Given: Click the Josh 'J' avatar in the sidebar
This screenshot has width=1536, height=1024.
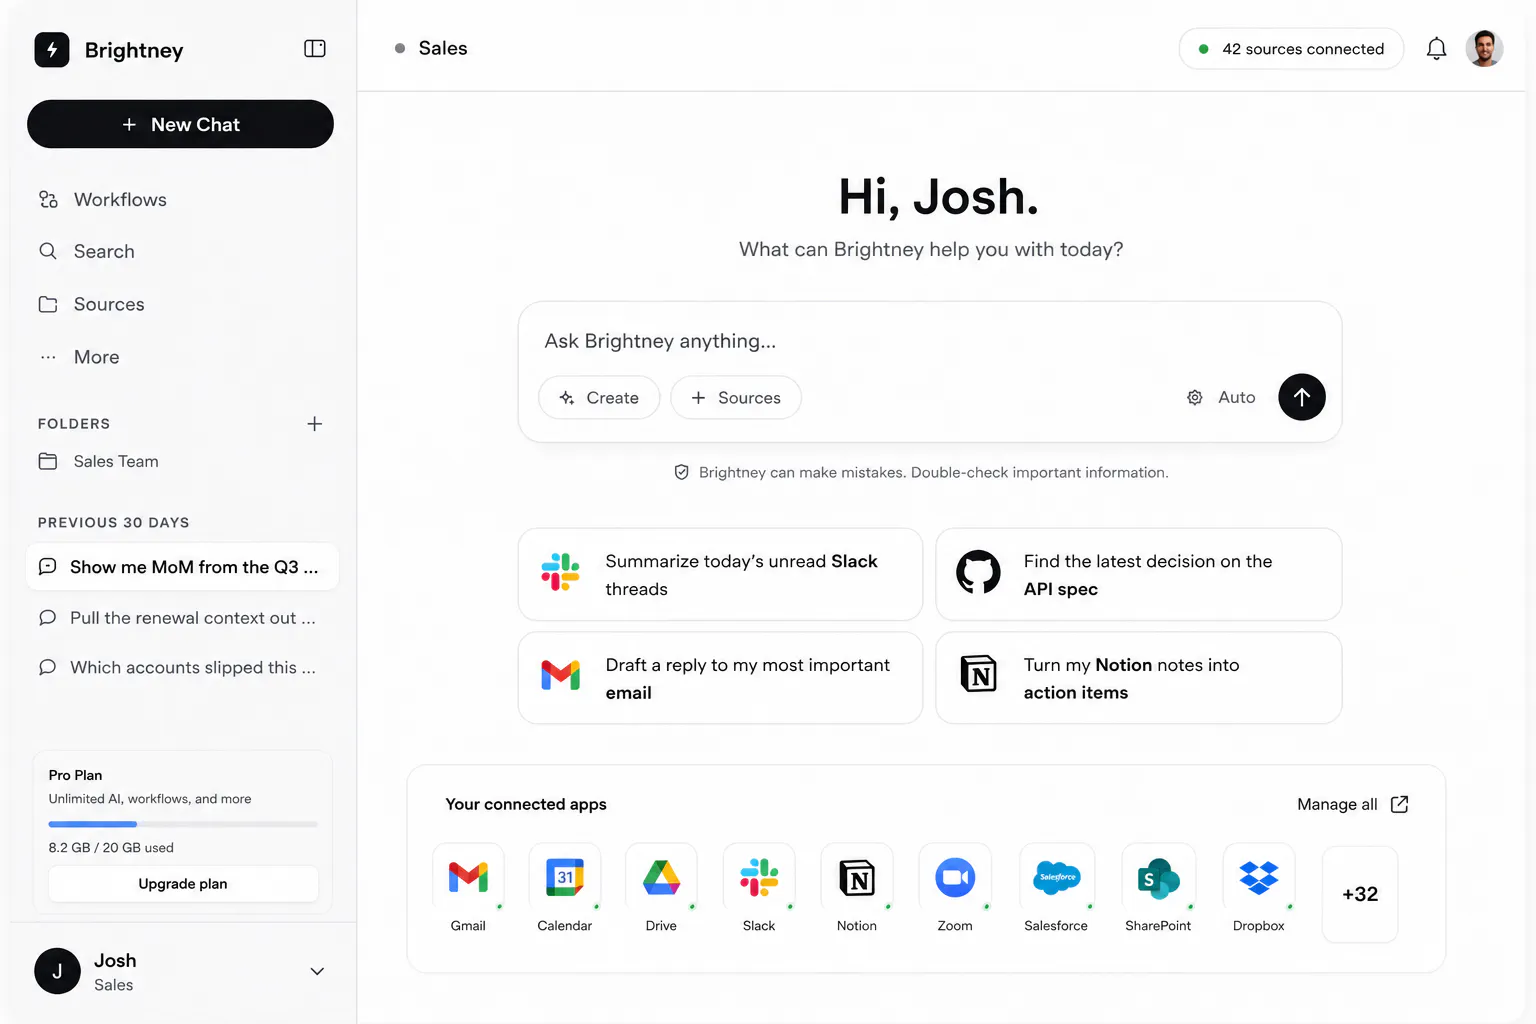Looking at the screenshot, I should tap(57, 971).
